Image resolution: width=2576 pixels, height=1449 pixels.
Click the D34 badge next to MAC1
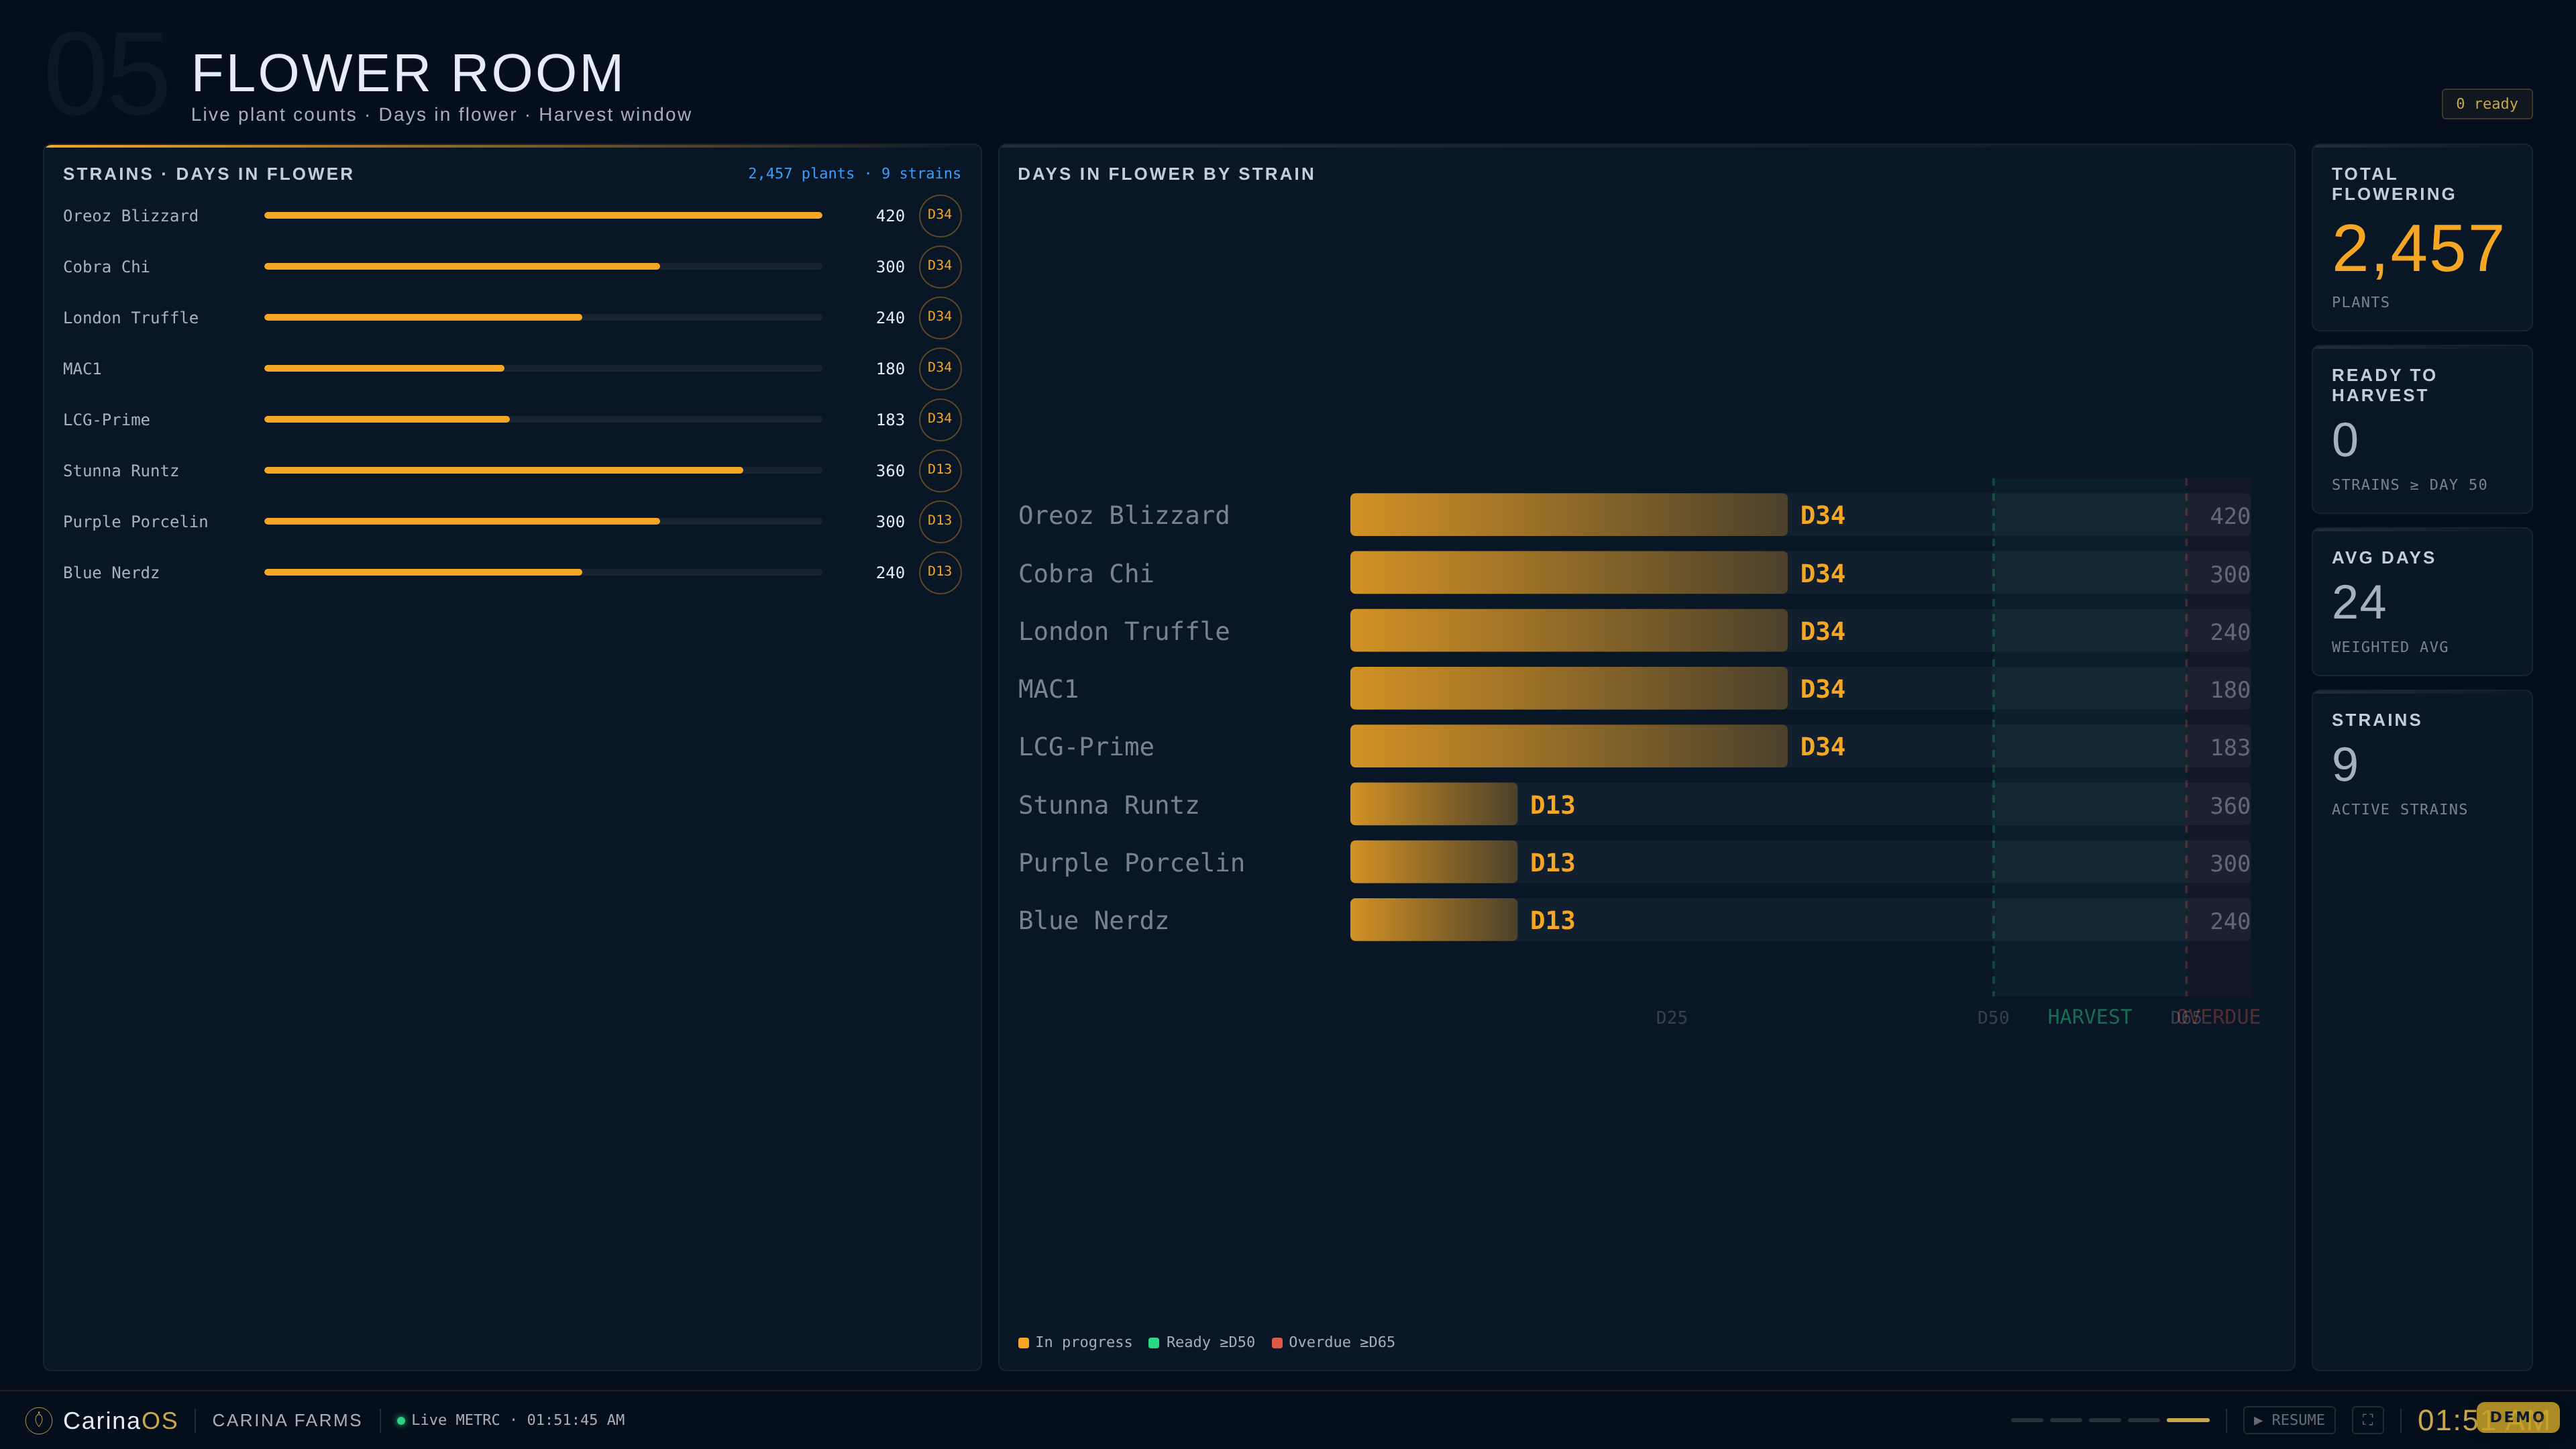tap(940, 368)
